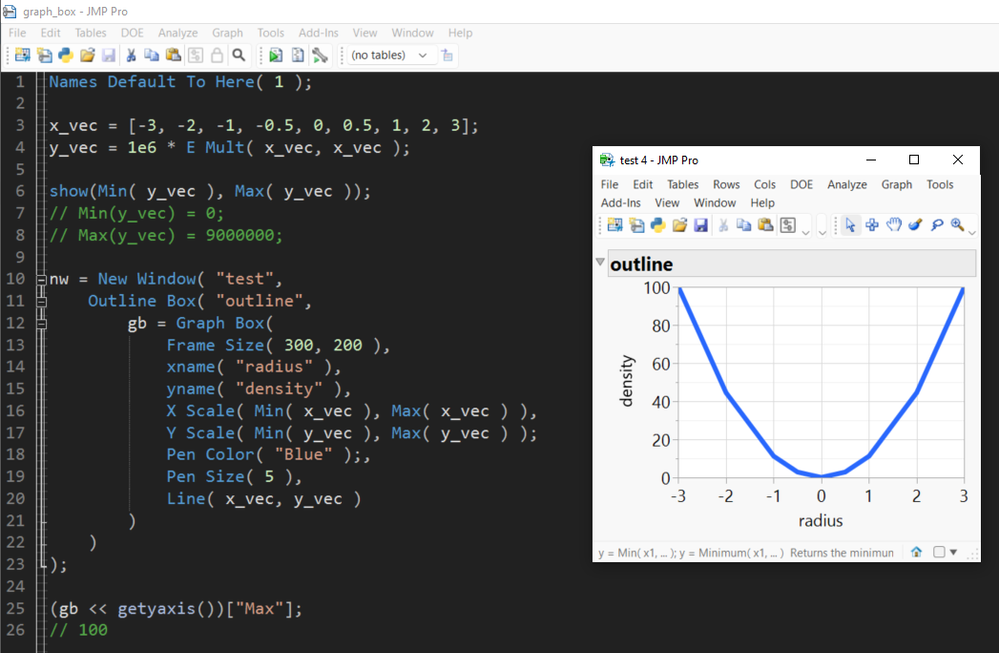
Task: Collapse the outline disclosure triangle
Action: tap(600, 262)
